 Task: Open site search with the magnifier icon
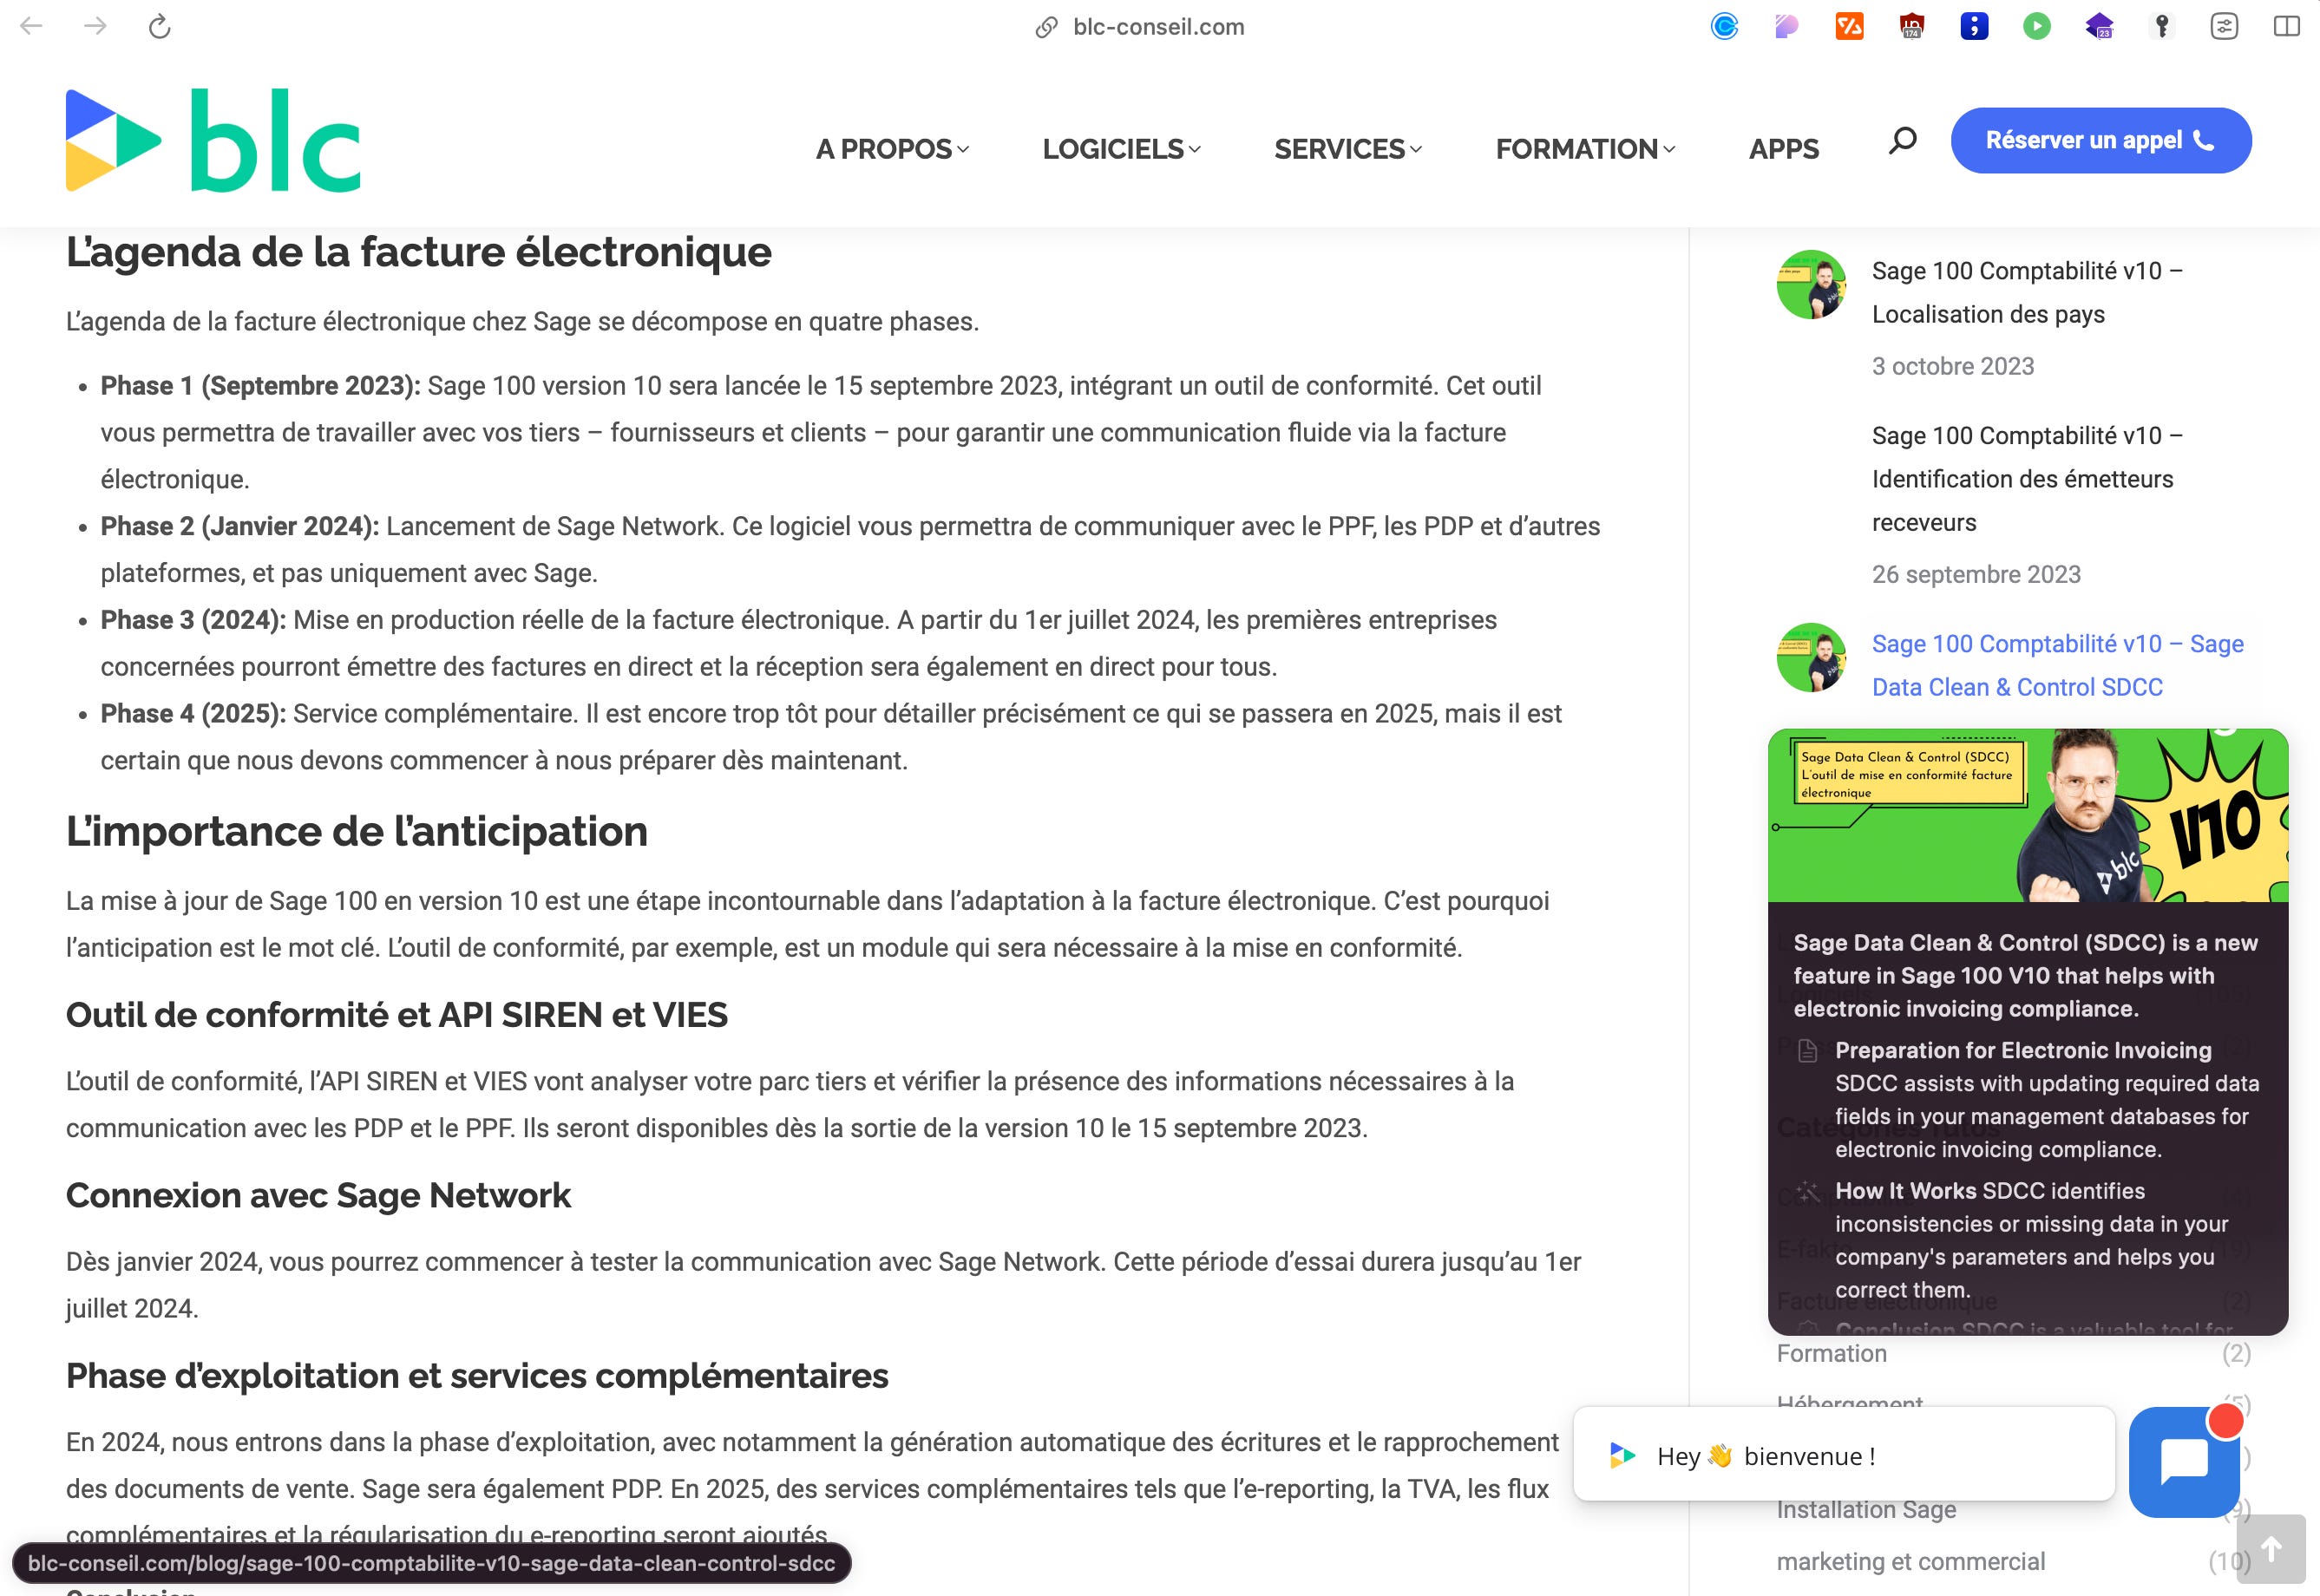tap(1902, 140)
